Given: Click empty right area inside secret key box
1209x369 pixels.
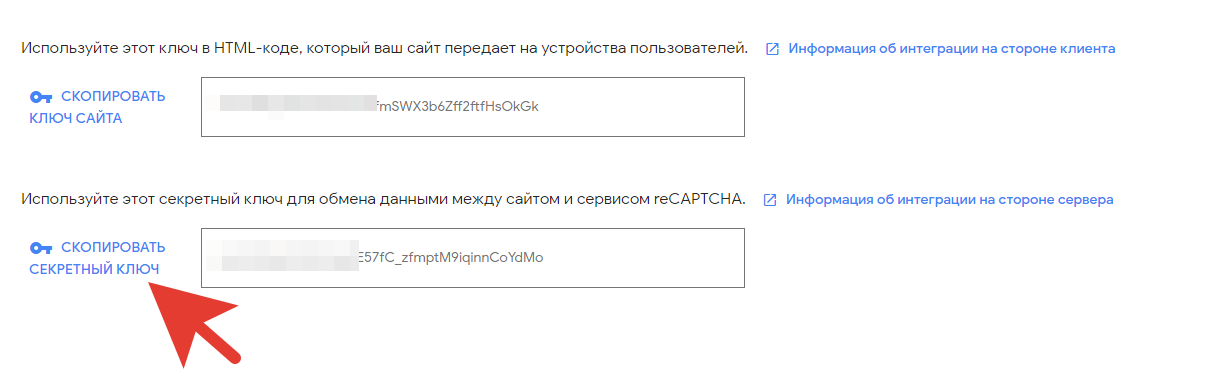Looking at the screenshot, I should pos(645,258).
